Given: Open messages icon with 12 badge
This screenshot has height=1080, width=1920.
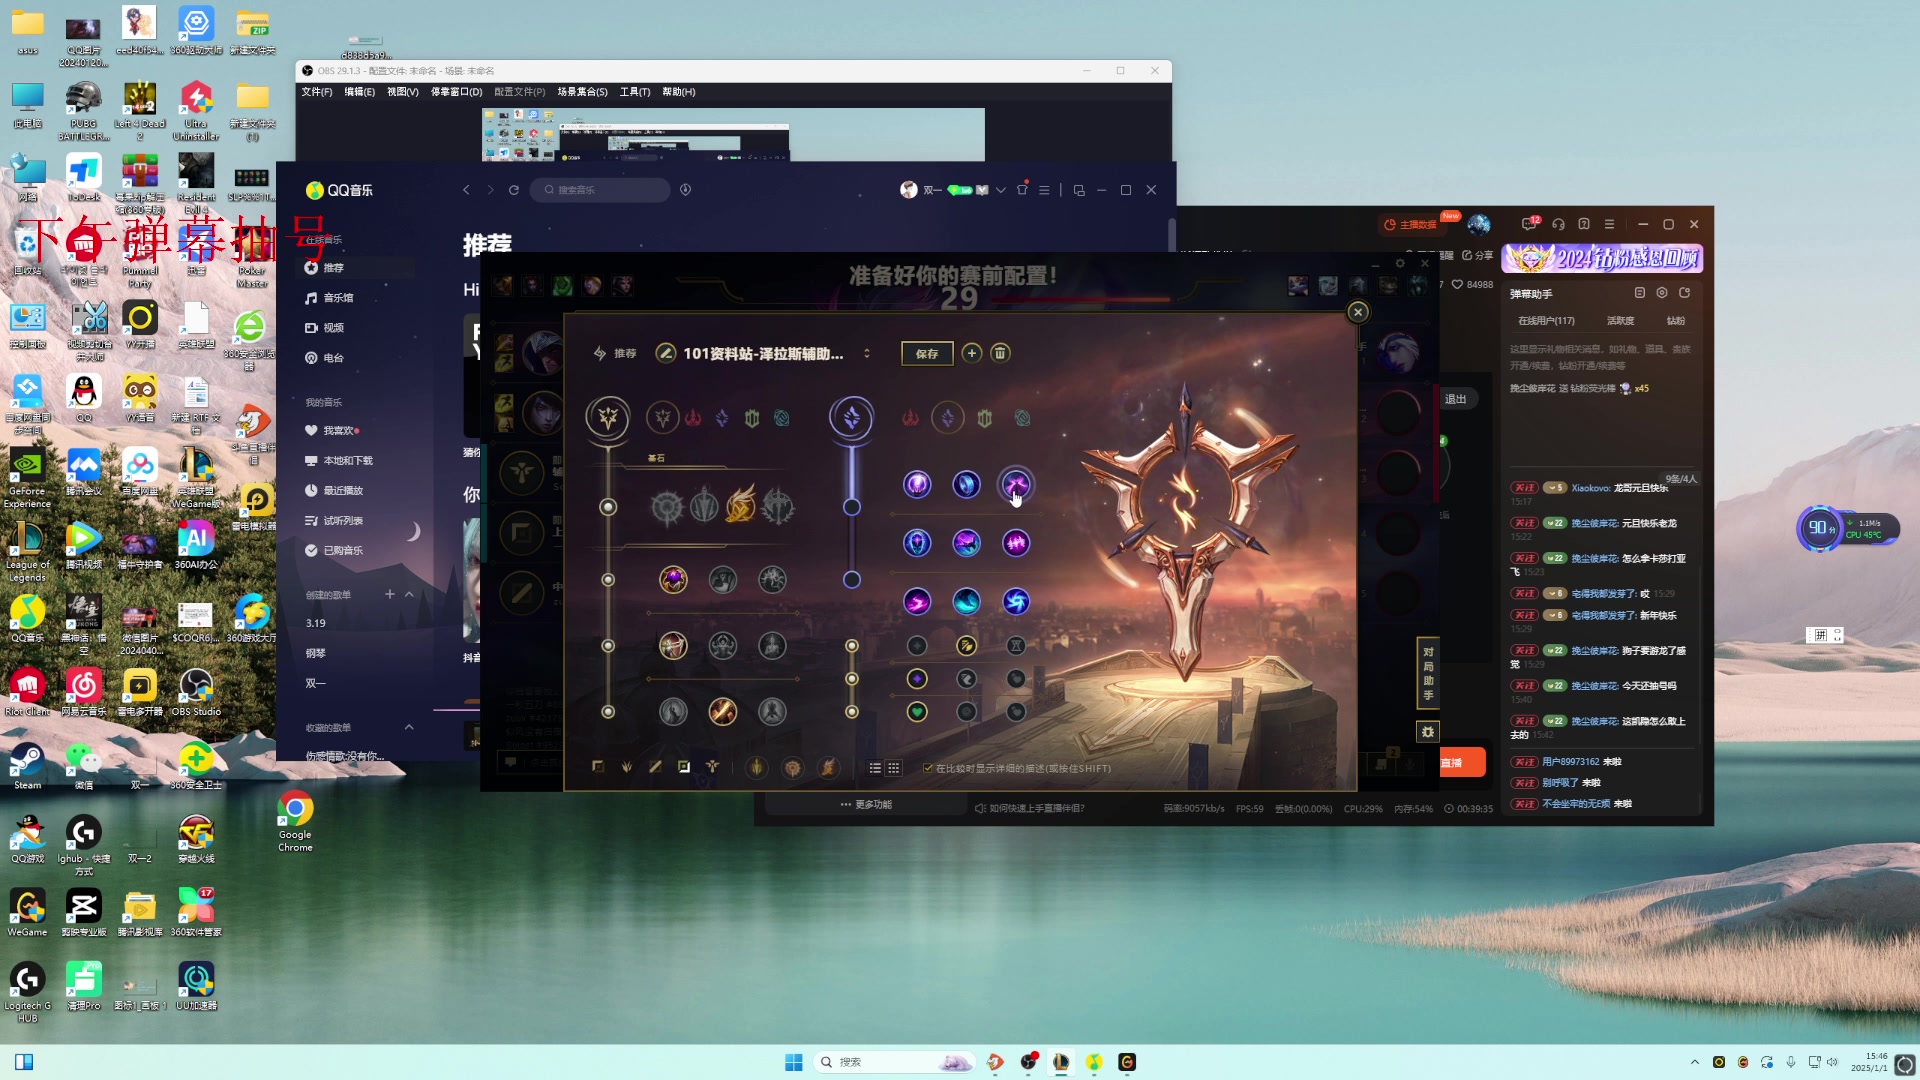Looking at the screenshot, I should pos(1530,224).
